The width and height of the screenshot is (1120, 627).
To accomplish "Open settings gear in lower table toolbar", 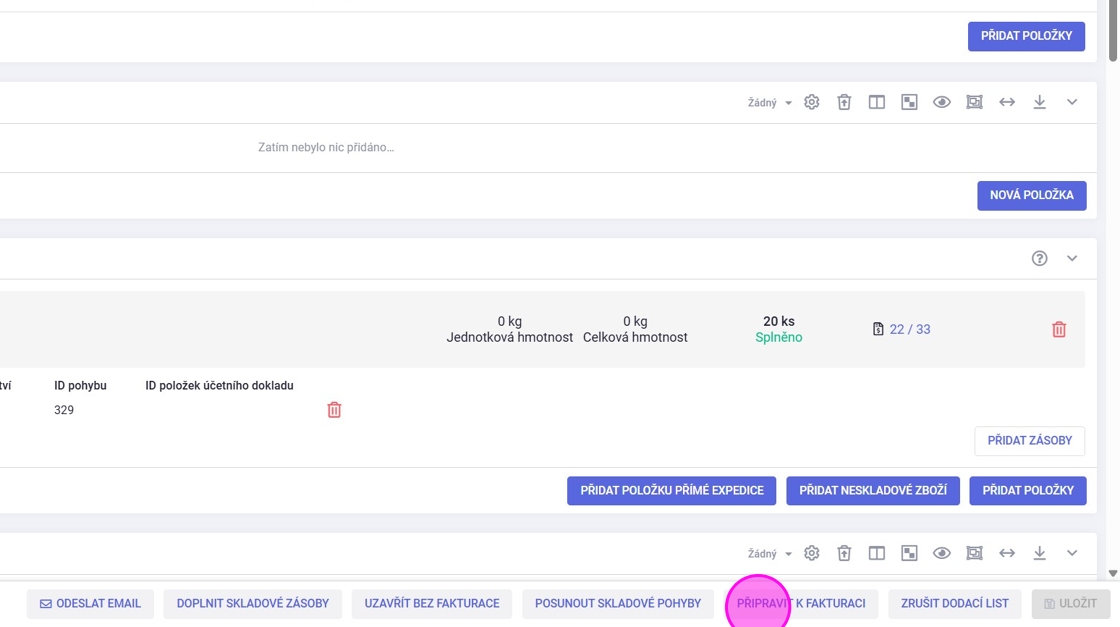I will point(811,553).
